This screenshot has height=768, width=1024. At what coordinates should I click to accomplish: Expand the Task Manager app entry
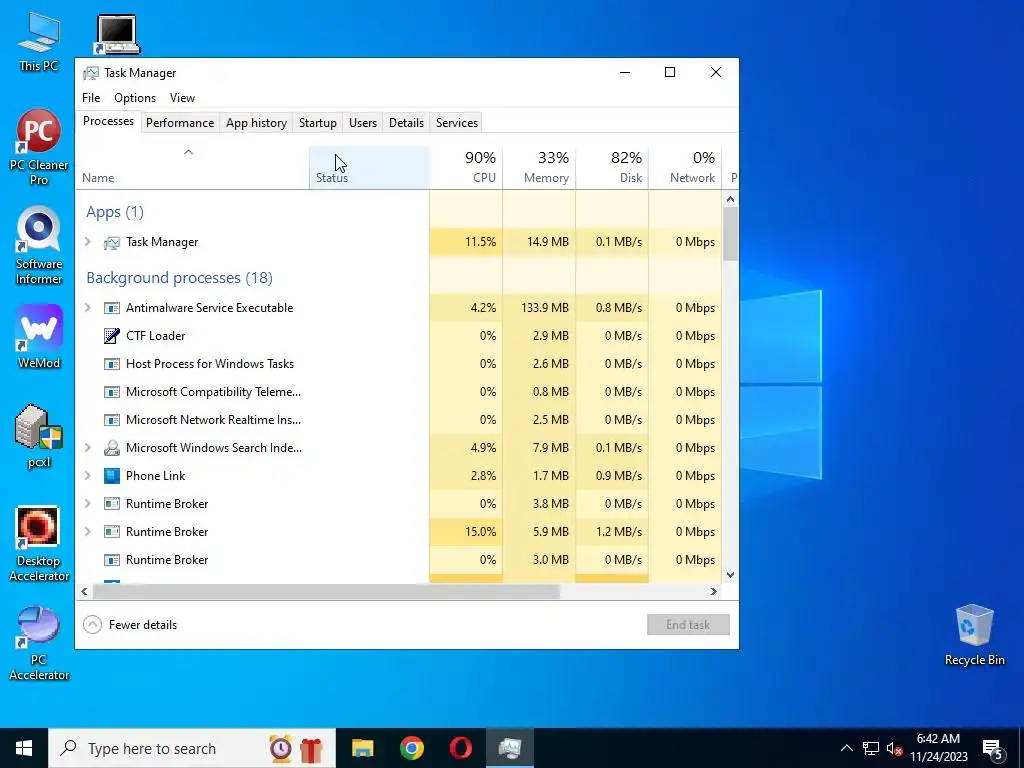pyautogui.click(x=88, y=242)
